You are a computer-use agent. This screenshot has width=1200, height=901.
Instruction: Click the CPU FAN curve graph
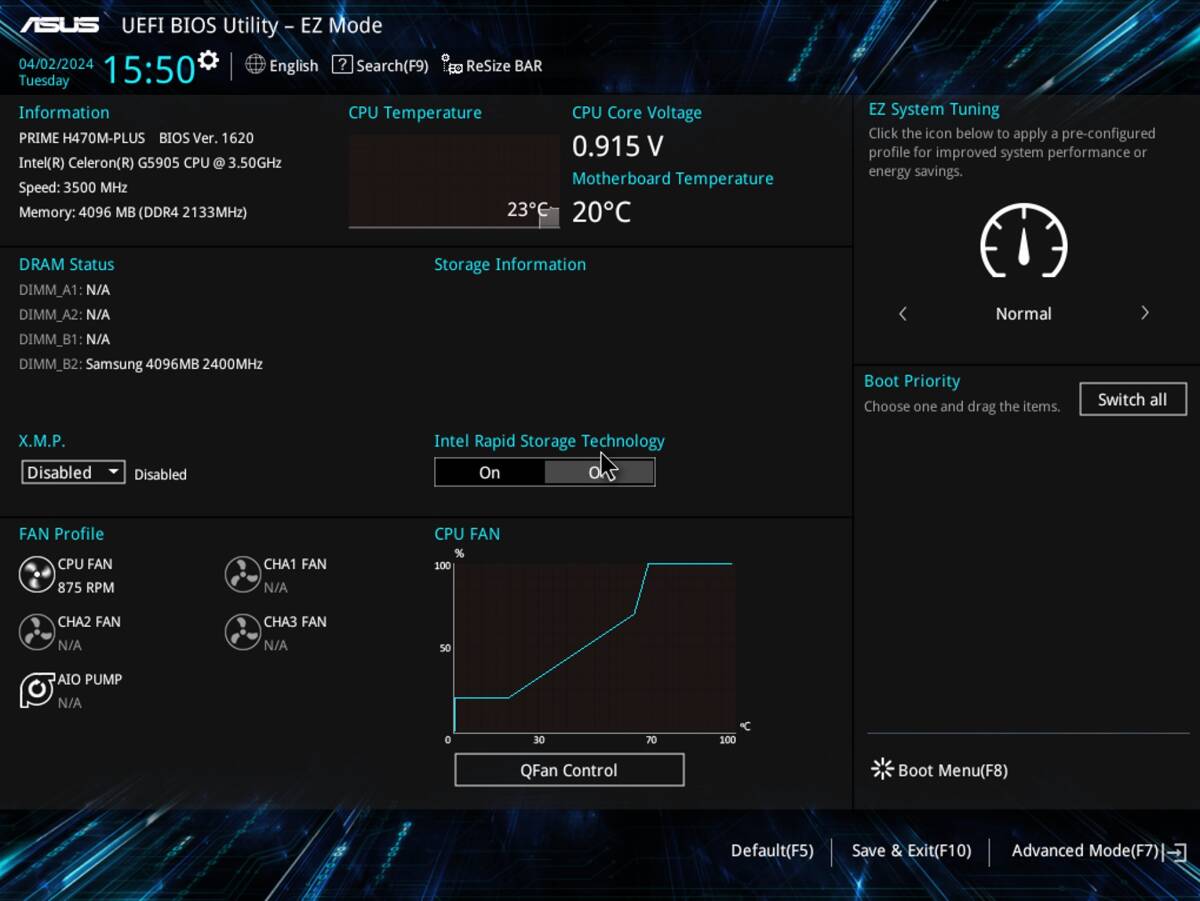594,648
